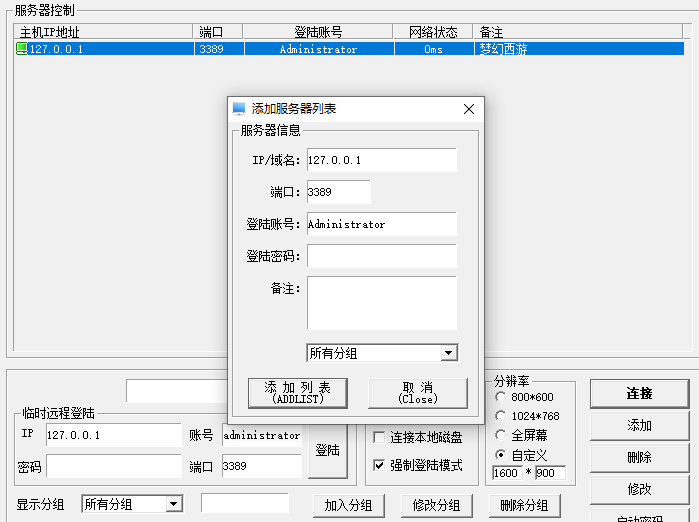Focus the 登陆密码 password field in dialog
The height and width of the screenshot is (522, 699).
click(381, 256)
